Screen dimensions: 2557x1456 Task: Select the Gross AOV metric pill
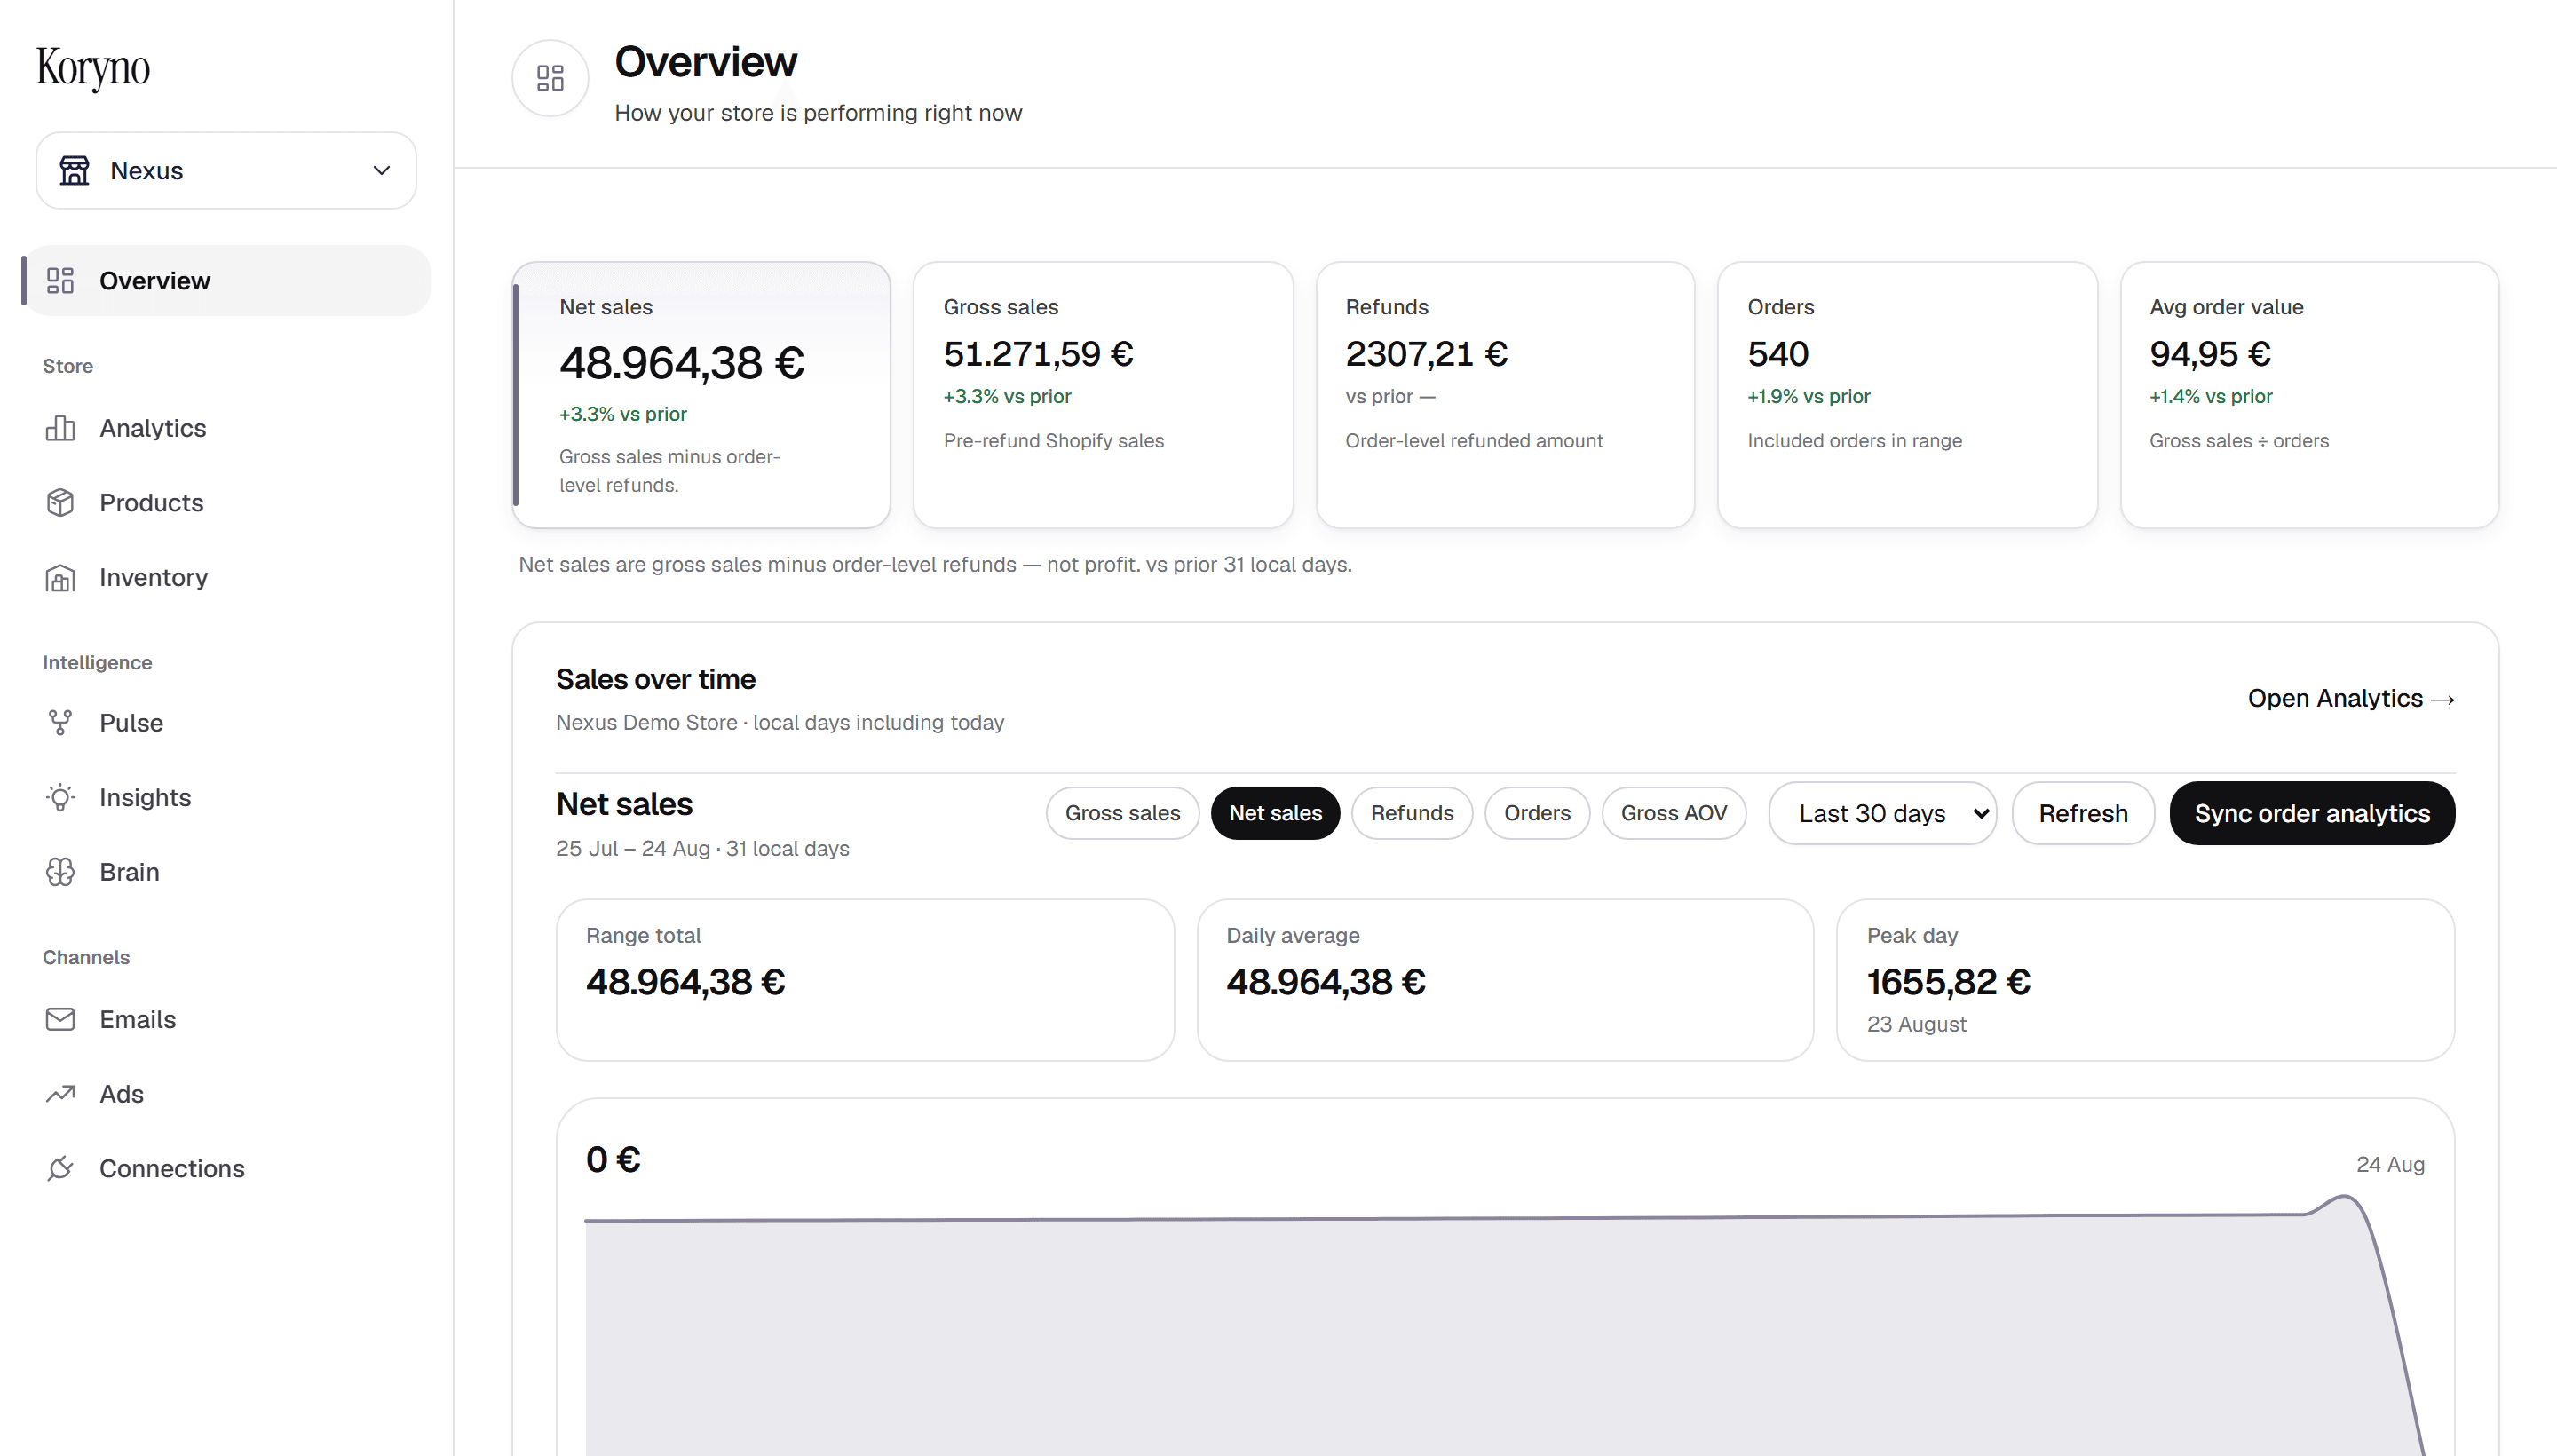pos(1673,813)
